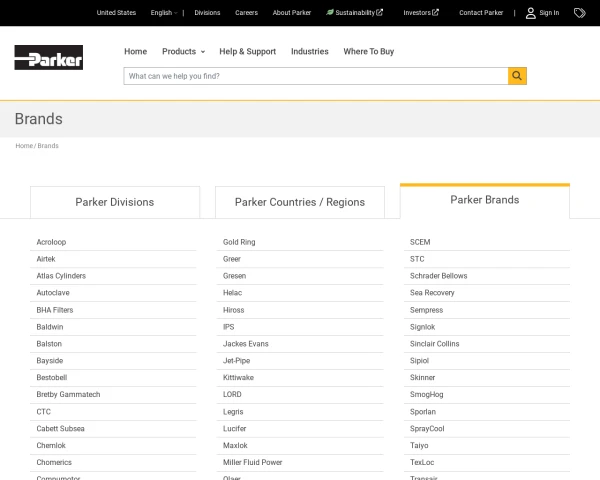The width and height of the screenshot is (600, 480).
Task: Expand the English language dropdown
Action: point(163,13)
